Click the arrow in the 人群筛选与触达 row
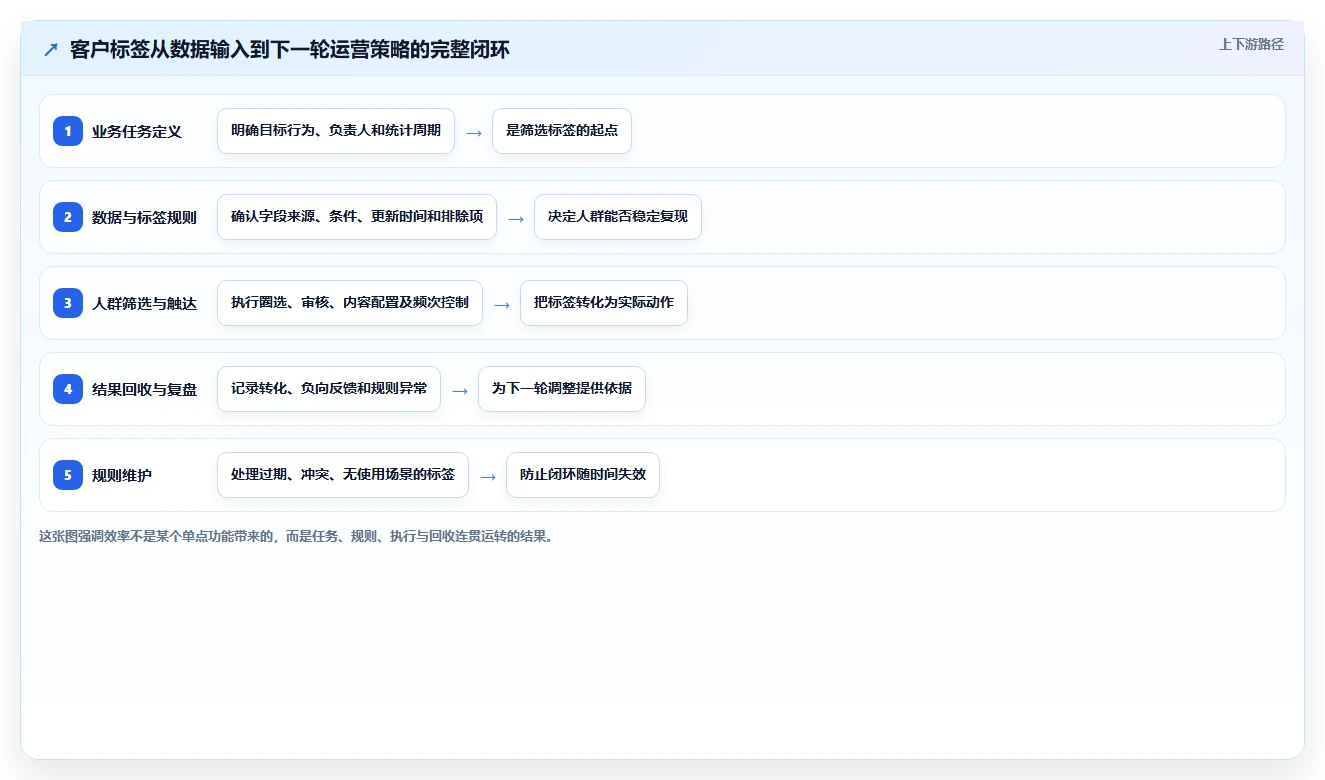 pyautogui.click(x=502, y=304)
